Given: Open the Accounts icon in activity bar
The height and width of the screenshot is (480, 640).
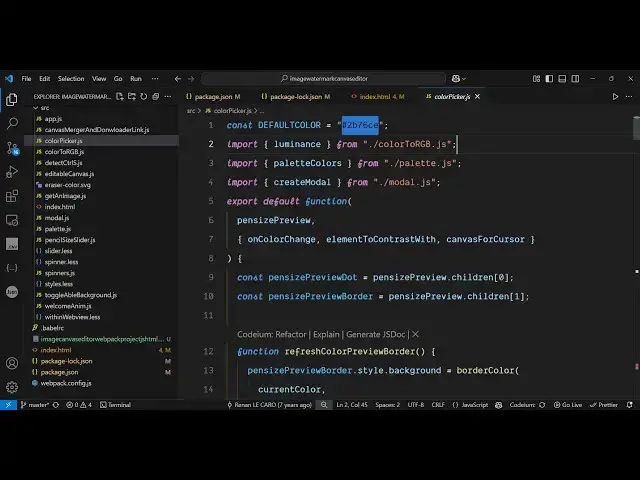Looking at the screenshot, I should [x=12, y=363].
